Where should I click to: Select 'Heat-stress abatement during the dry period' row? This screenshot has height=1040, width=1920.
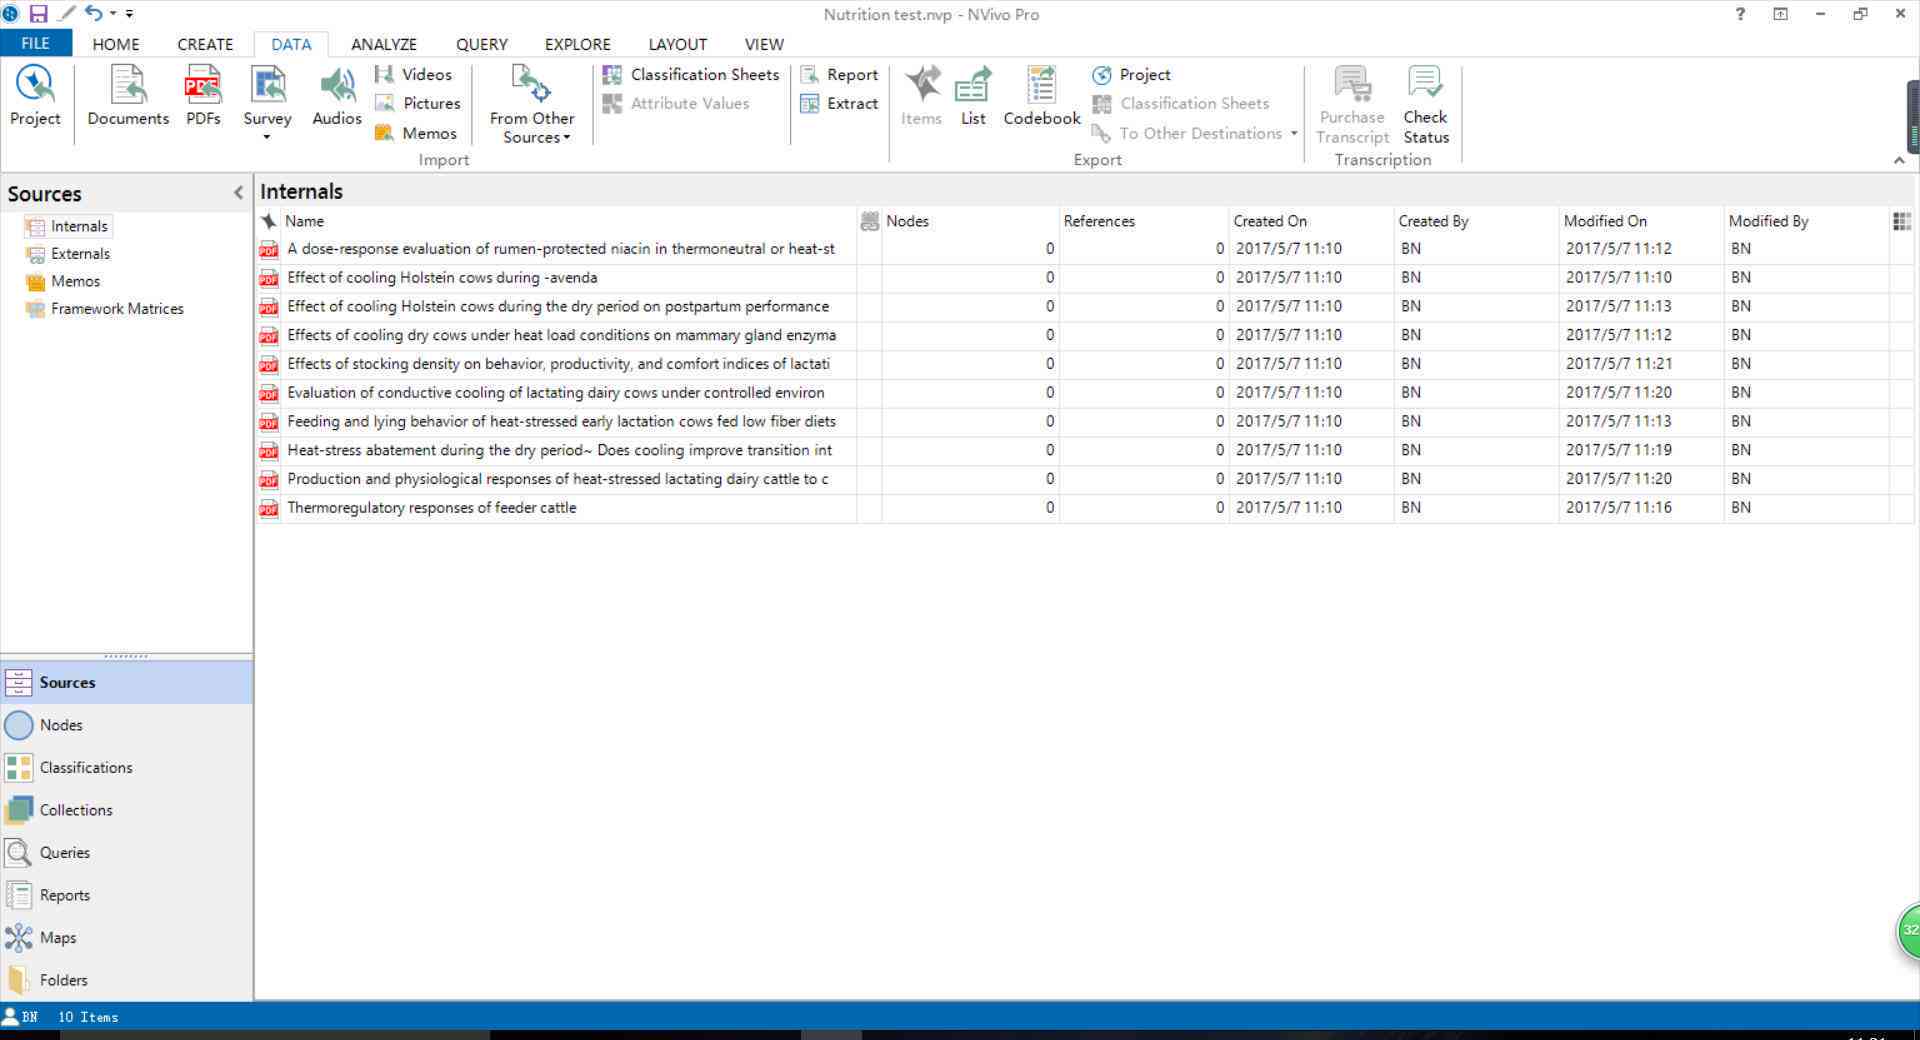[1084, 451]
